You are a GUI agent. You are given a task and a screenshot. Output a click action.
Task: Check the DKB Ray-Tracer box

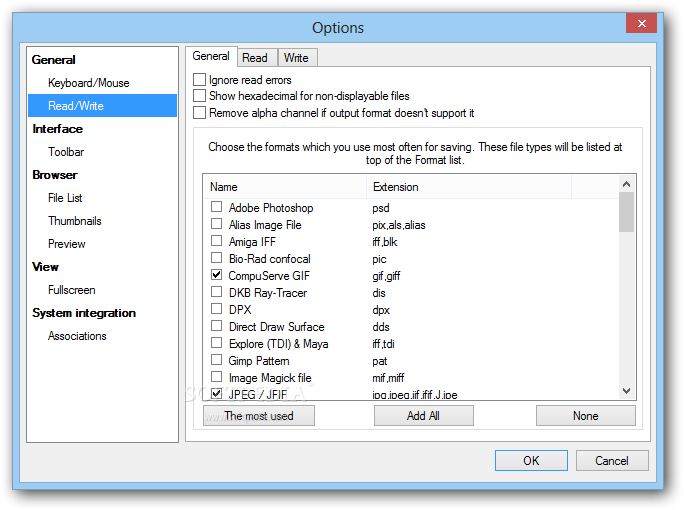216,292
